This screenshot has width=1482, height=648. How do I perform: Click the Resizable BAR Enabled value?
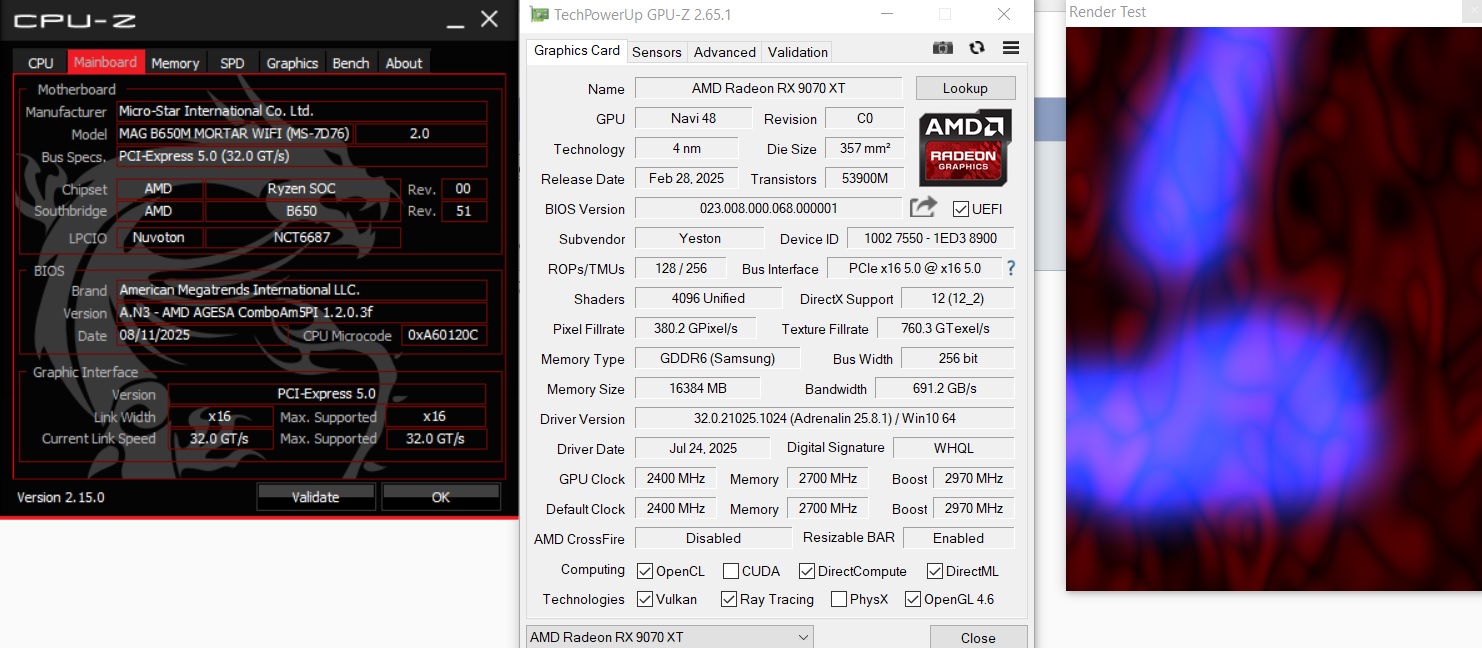coord(958,538)
